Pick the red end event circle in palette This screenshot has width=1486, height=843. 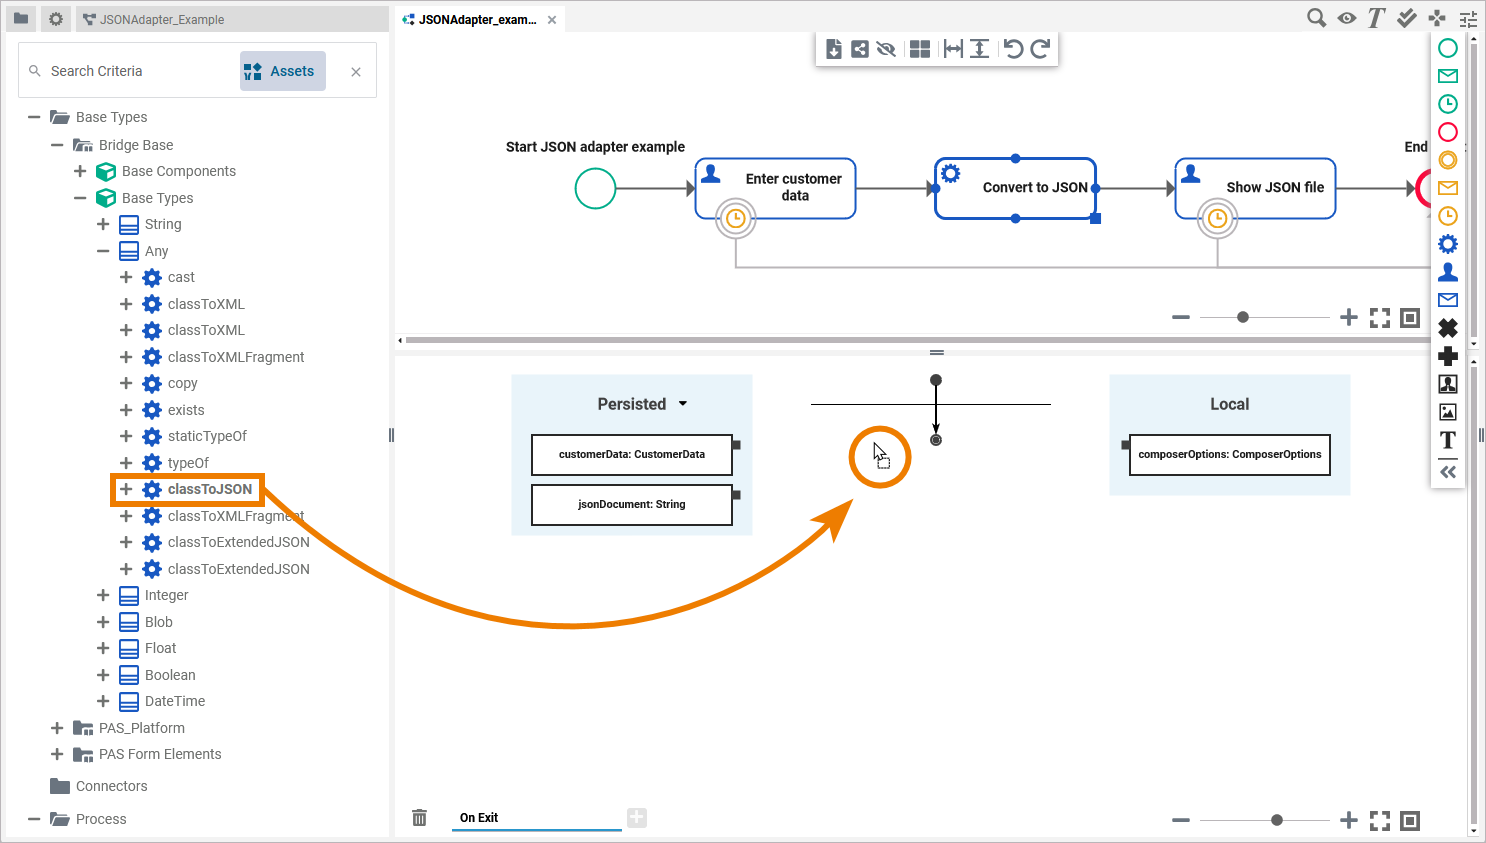[x=1447, y=132]
